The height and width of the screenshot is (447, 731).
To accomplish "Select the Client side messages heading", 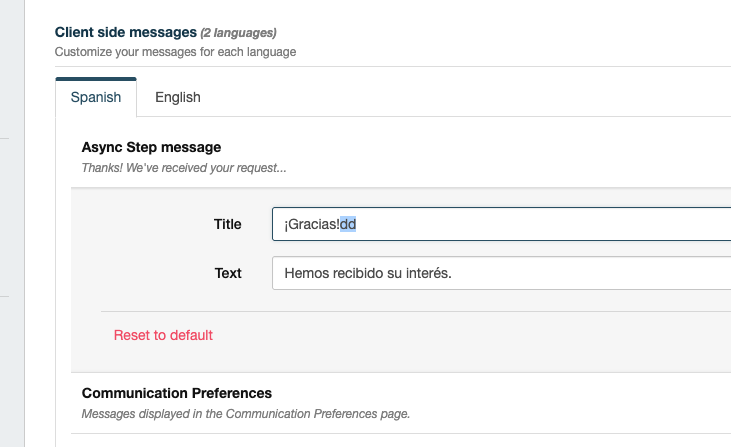I will pyautogui.click(x=125, y=32).
